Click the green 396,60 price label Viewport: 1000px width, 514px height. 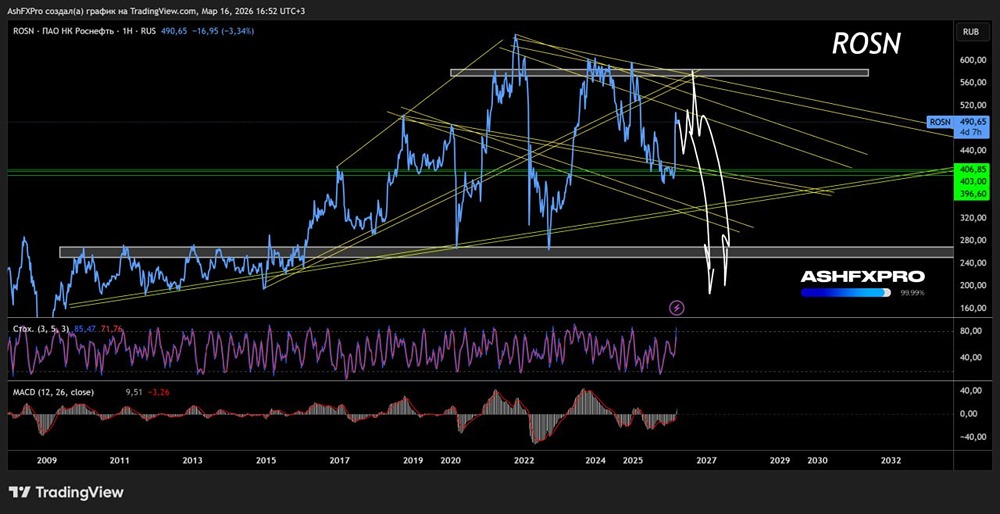971,193
